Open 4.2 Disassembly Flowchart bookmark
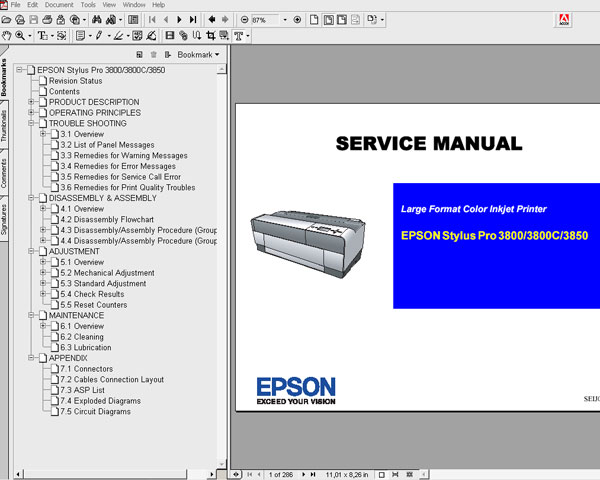Viewport: 600px width, 480px height. click(107, 219)
